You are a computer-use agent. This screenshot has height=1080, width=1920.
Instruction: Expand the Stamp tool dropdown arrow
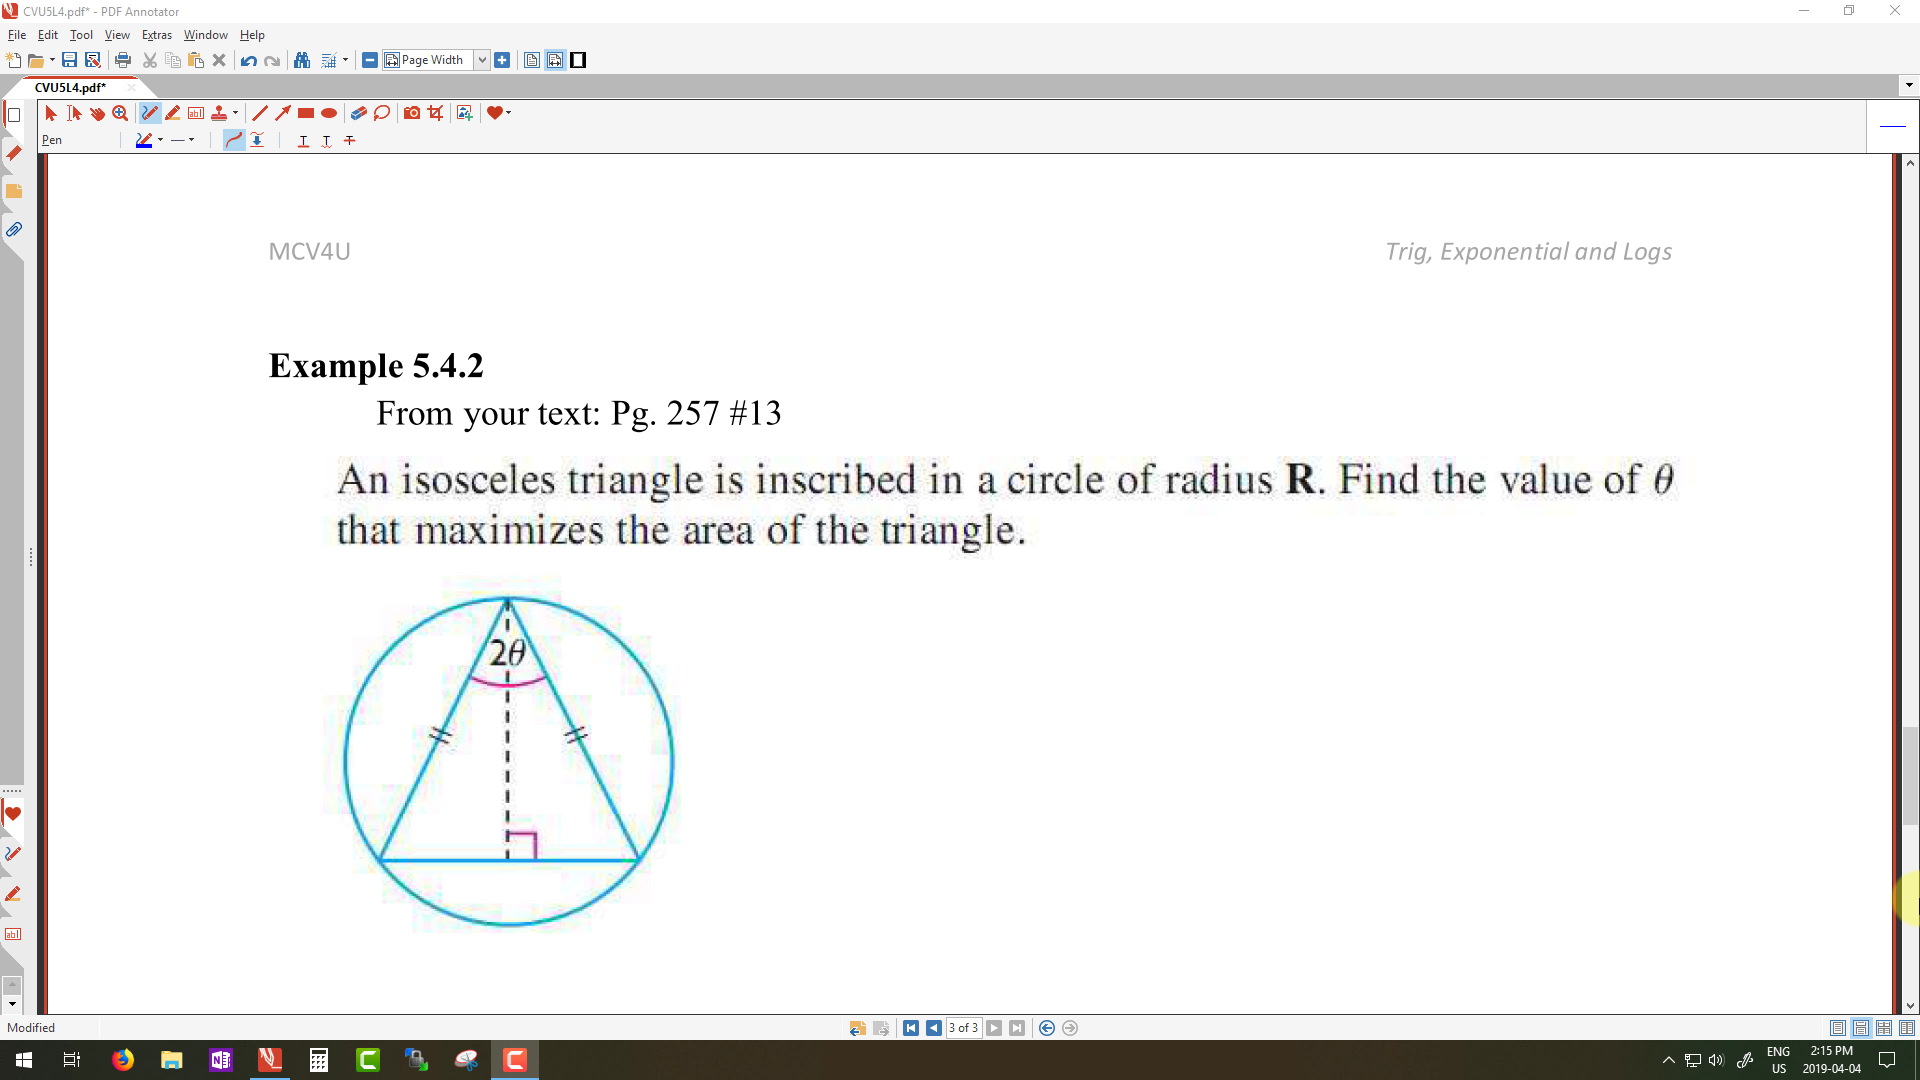[235, 113]
